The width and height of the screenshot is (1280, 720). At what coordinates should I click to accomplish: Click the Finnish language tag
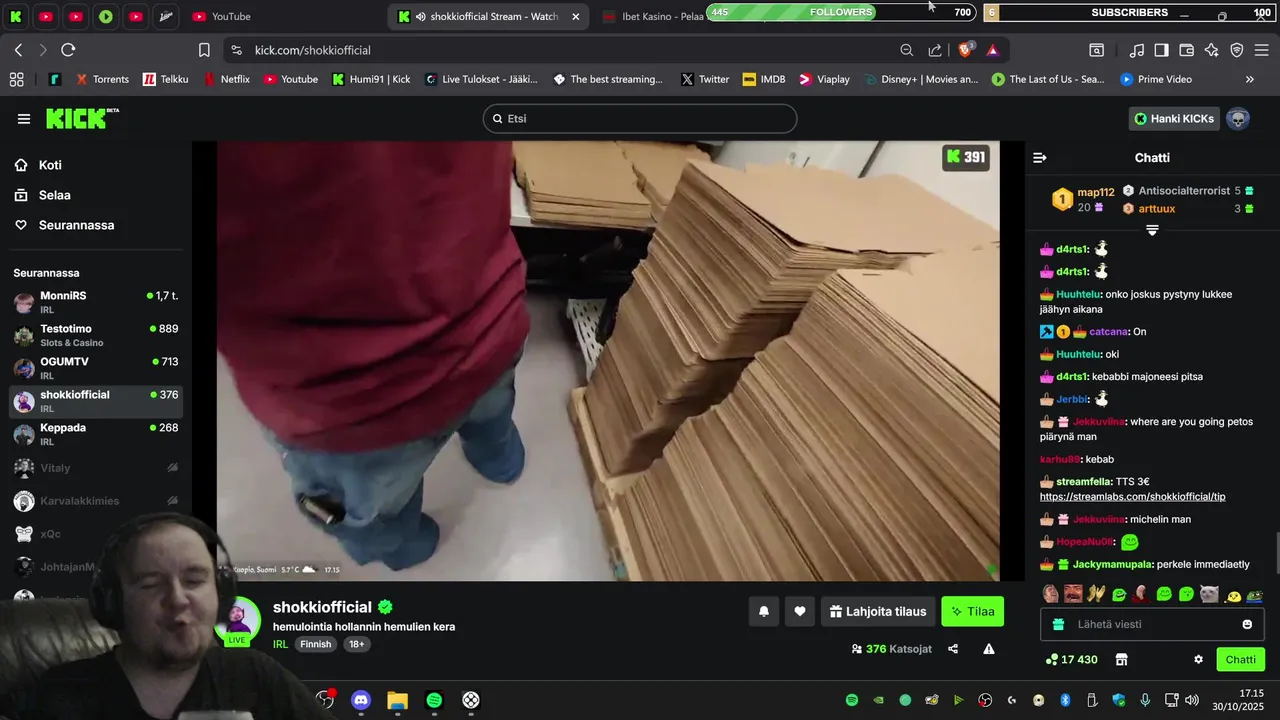tap(316, 644)
